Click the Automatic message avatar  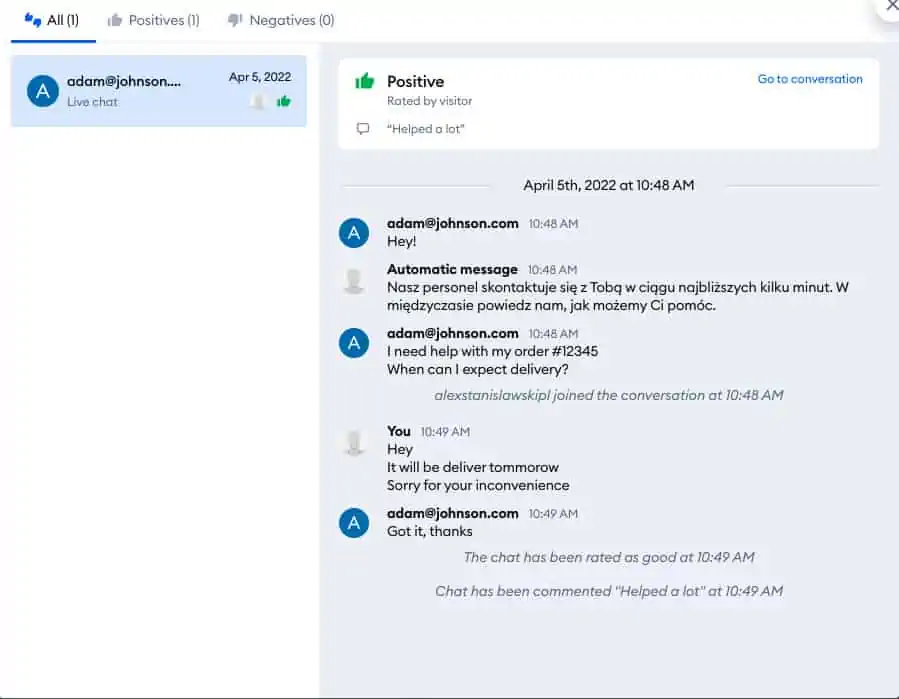(354, 281)
